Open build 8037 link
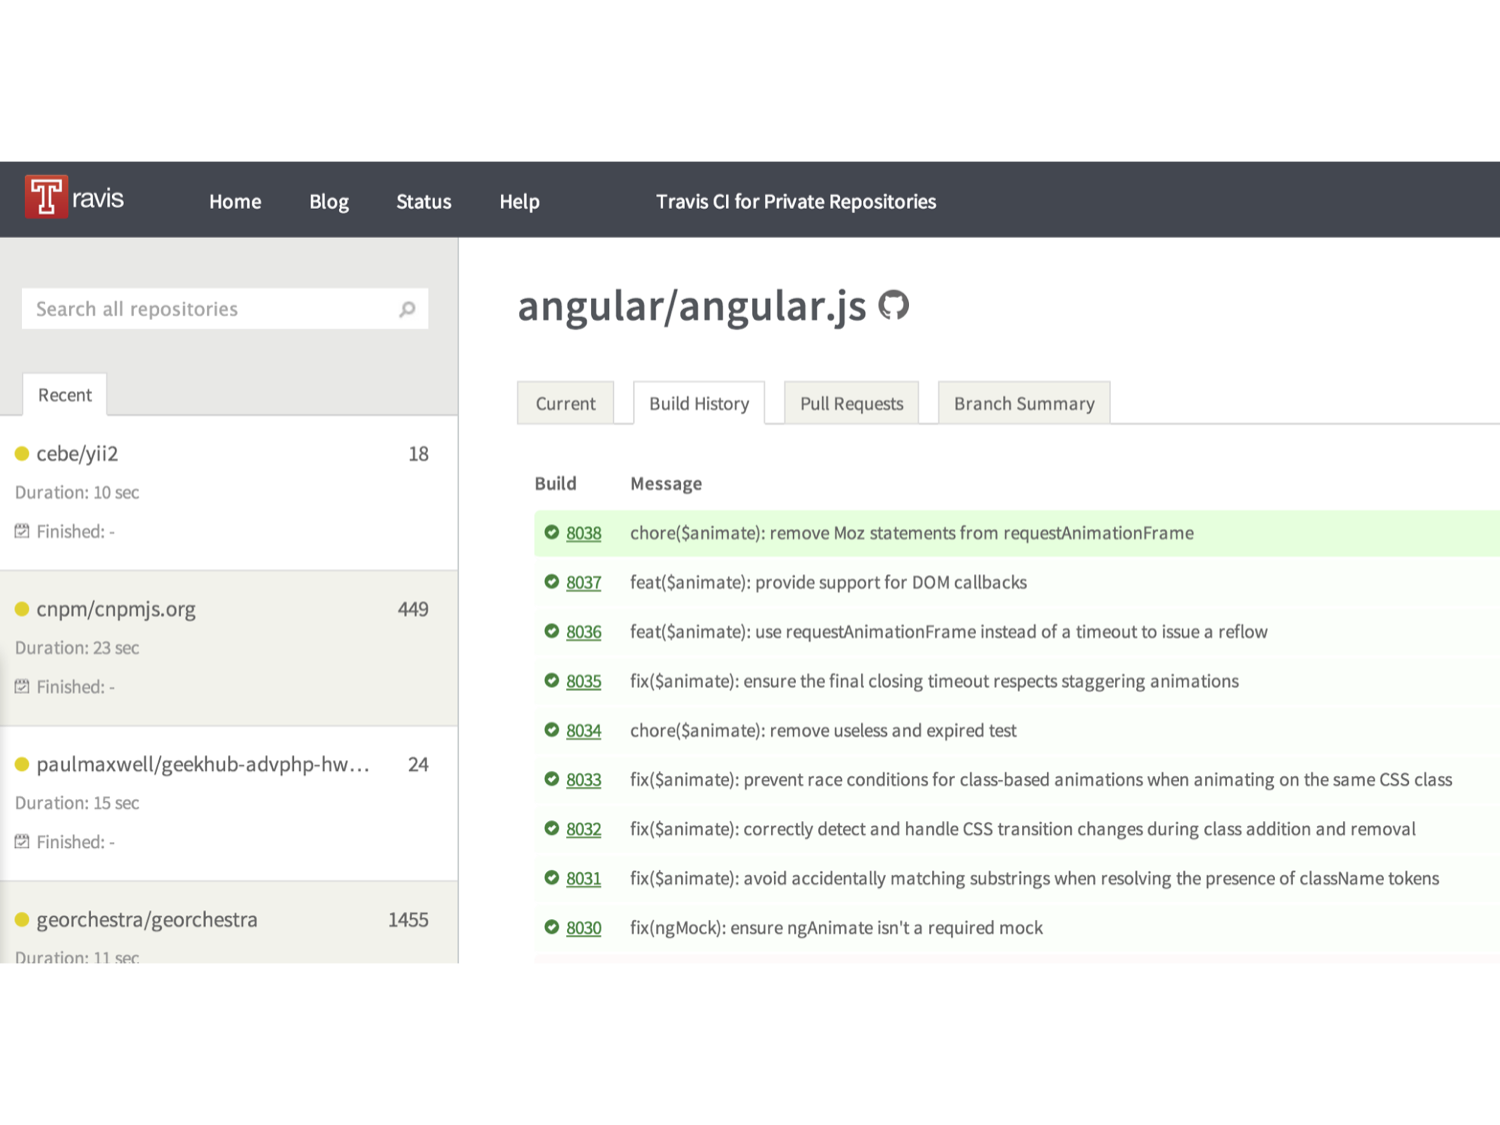The height and width of the screenshot is (1125, 1500). [584, 582]
